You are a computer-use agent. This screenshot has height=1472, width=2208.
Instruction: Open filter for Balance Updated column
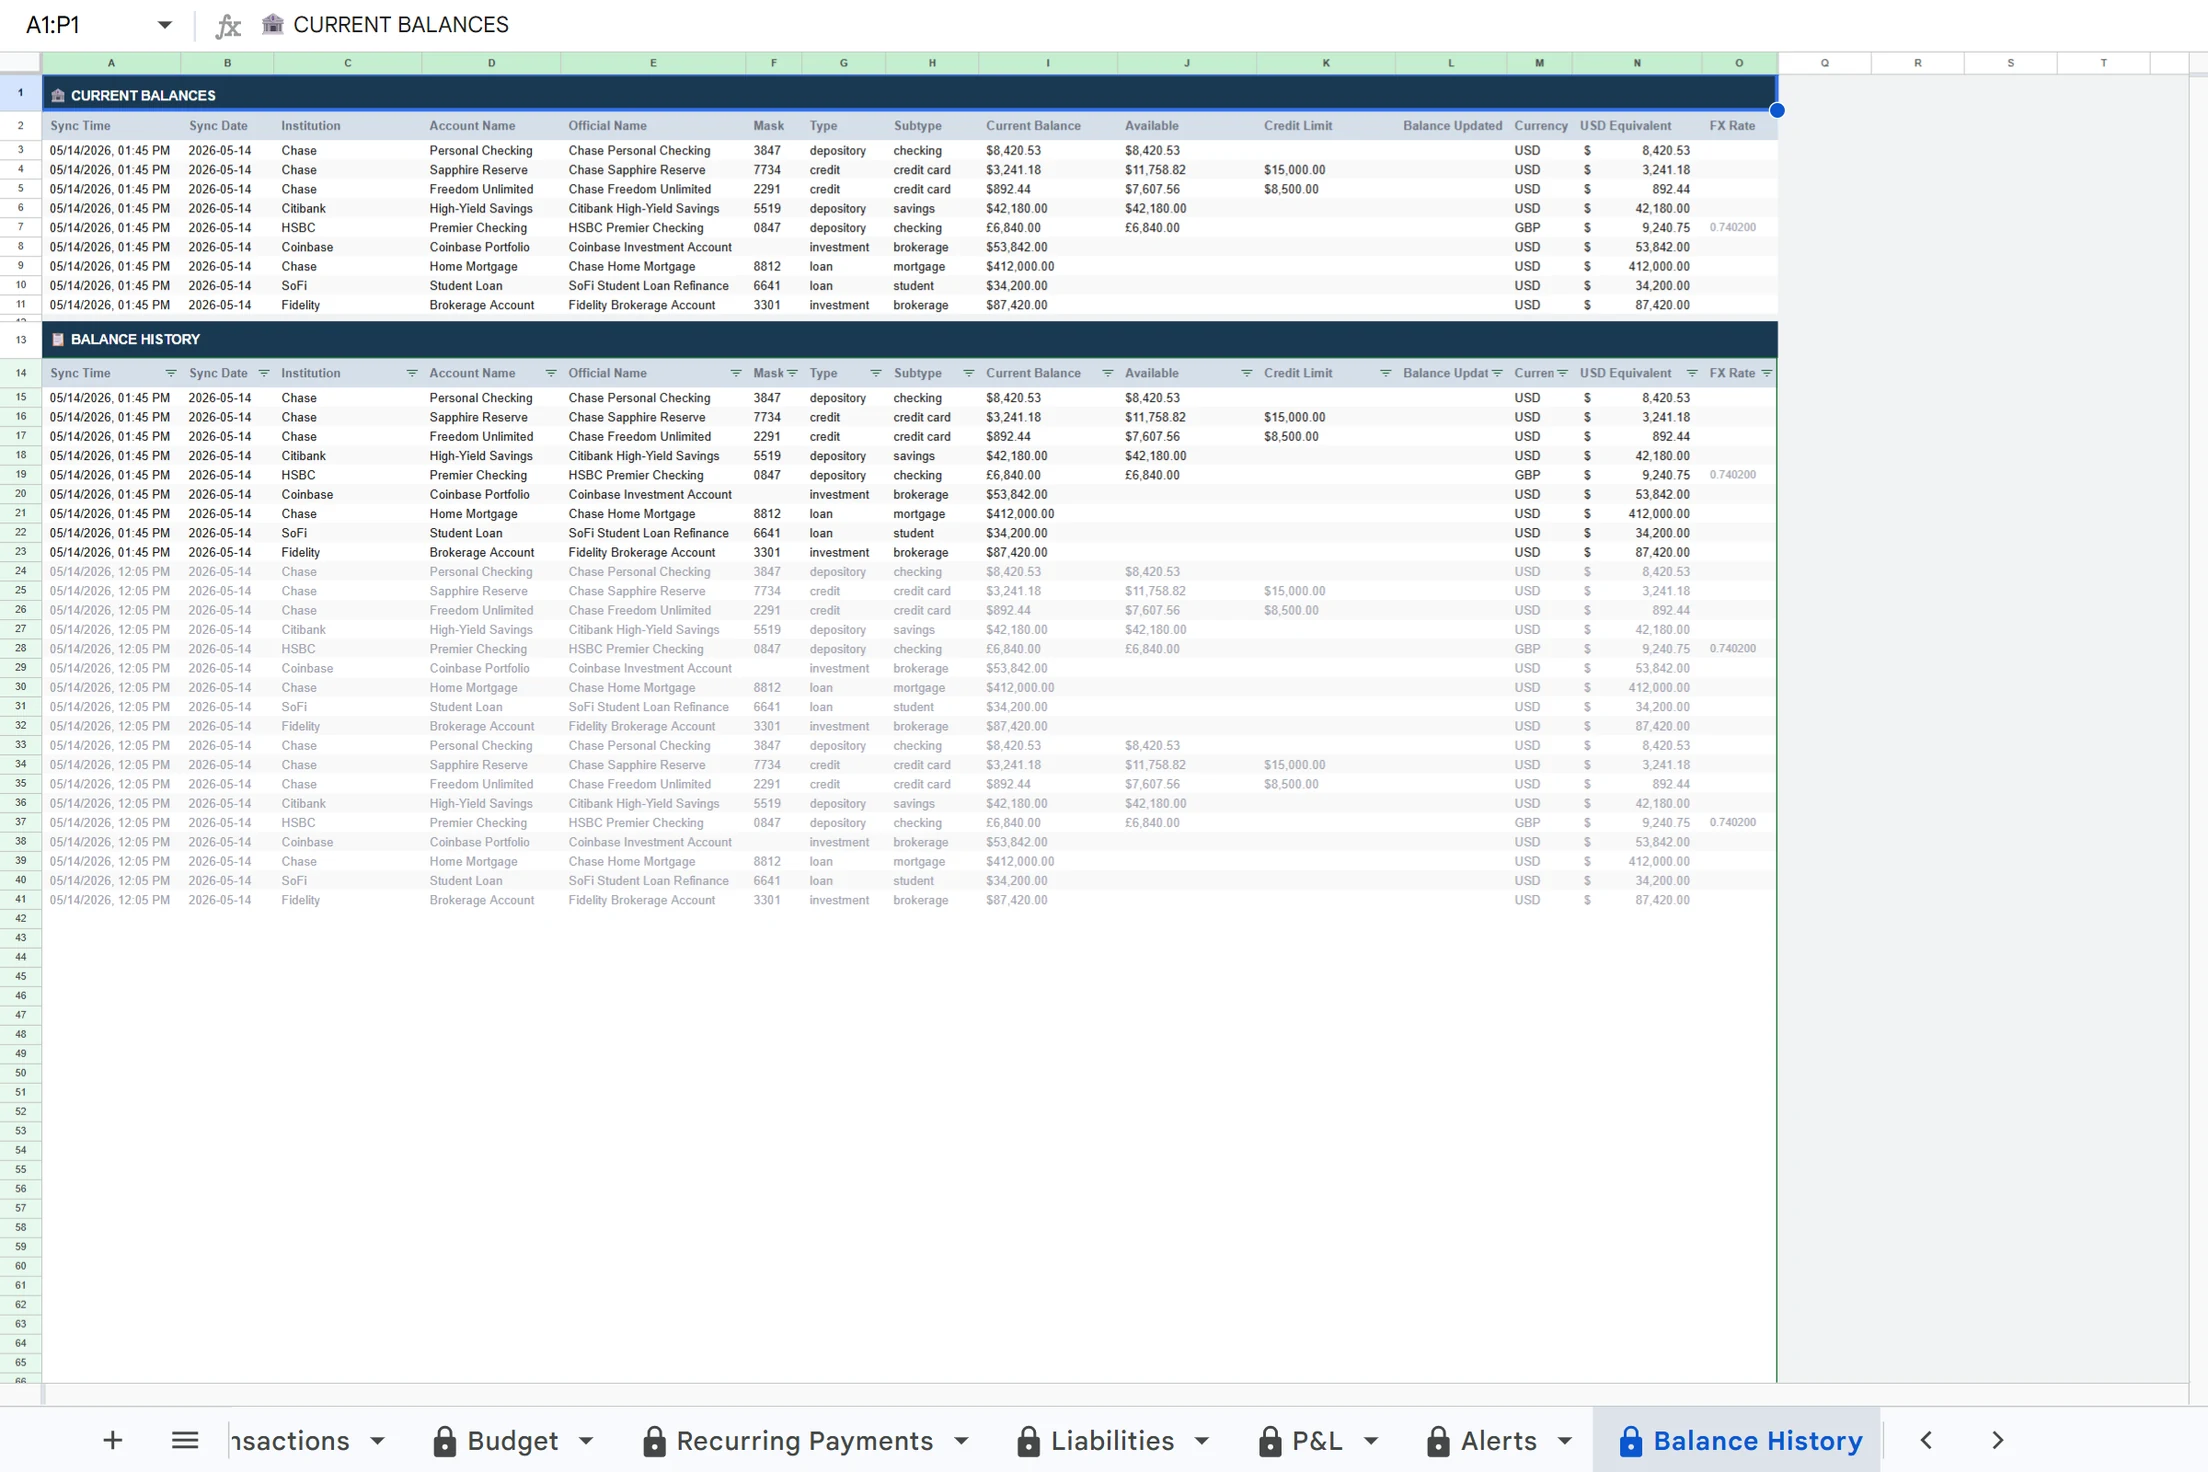pyautogui.click(x=1497, y=373)
